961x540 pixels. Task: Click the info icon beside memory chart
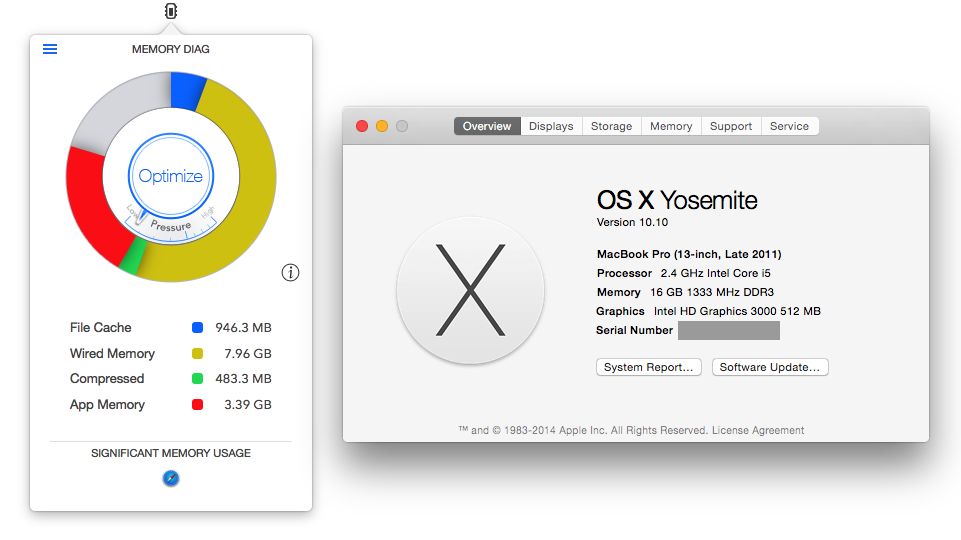pos(291,273)
